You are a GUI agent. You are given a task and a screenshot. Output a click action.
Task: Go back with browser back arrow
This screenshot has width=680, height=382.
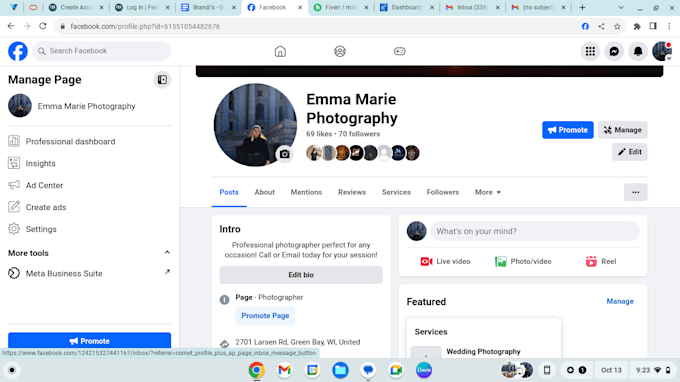(11, 26)
